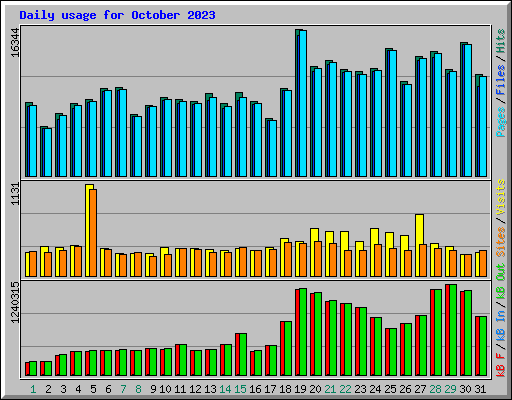Click day label 23
The height and width of the screenshot is (400, 512).
pyautogui.click(x=360, y=389)
